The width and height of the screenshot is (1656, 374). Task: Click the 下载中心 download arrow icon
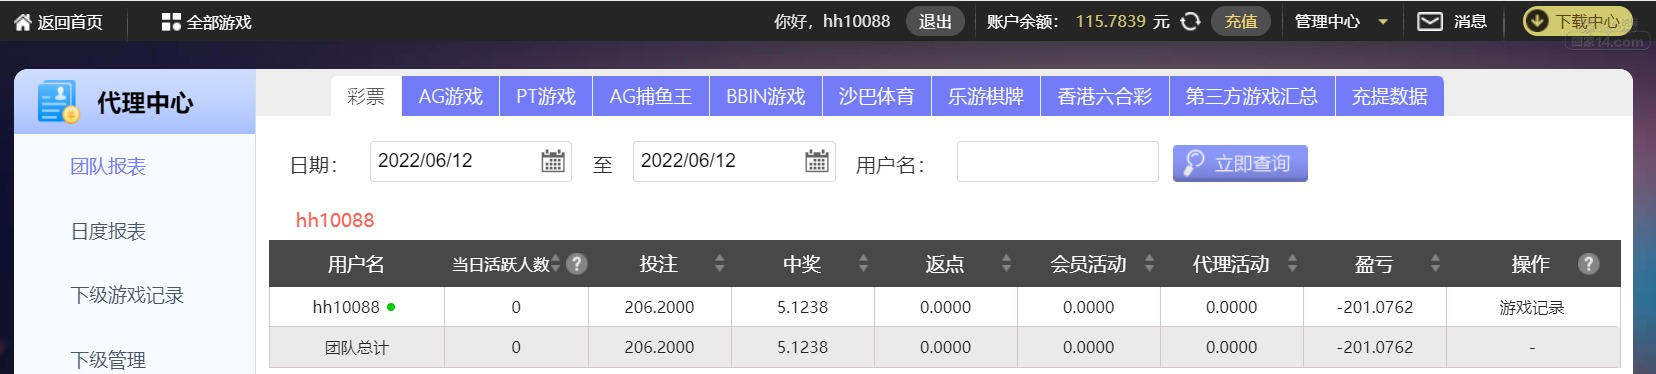pyautogui.click(x=1536, y=21)
